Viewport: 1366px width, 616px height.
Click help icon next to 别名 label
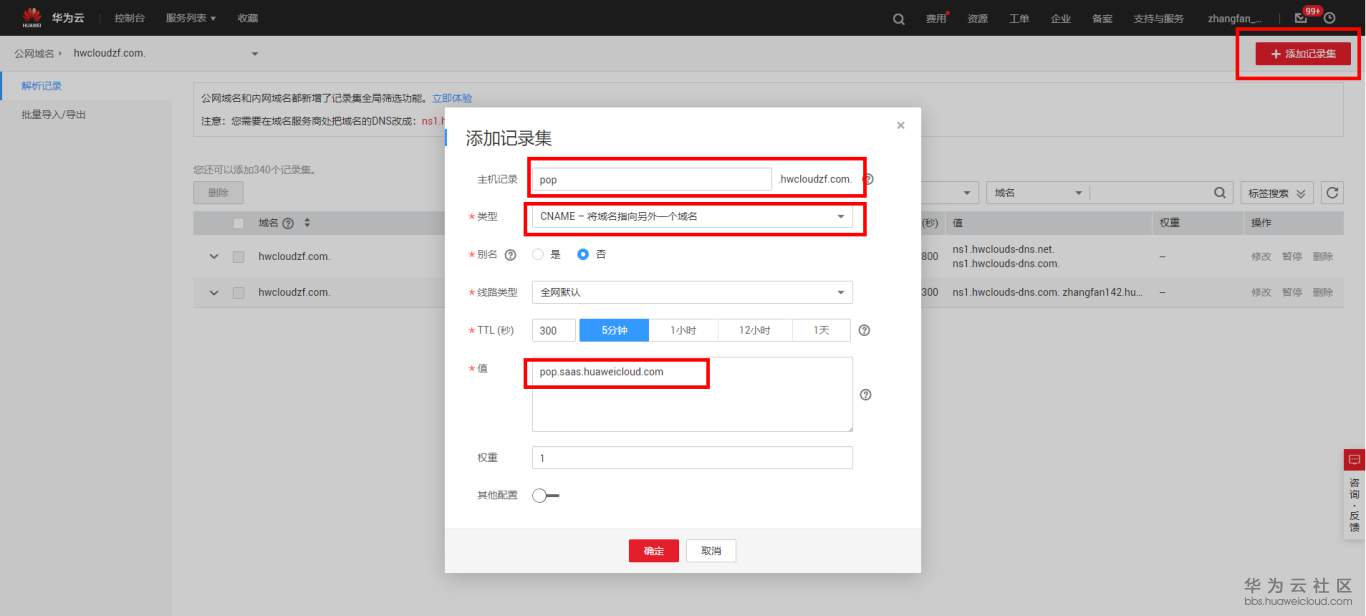tap(511, 255)
